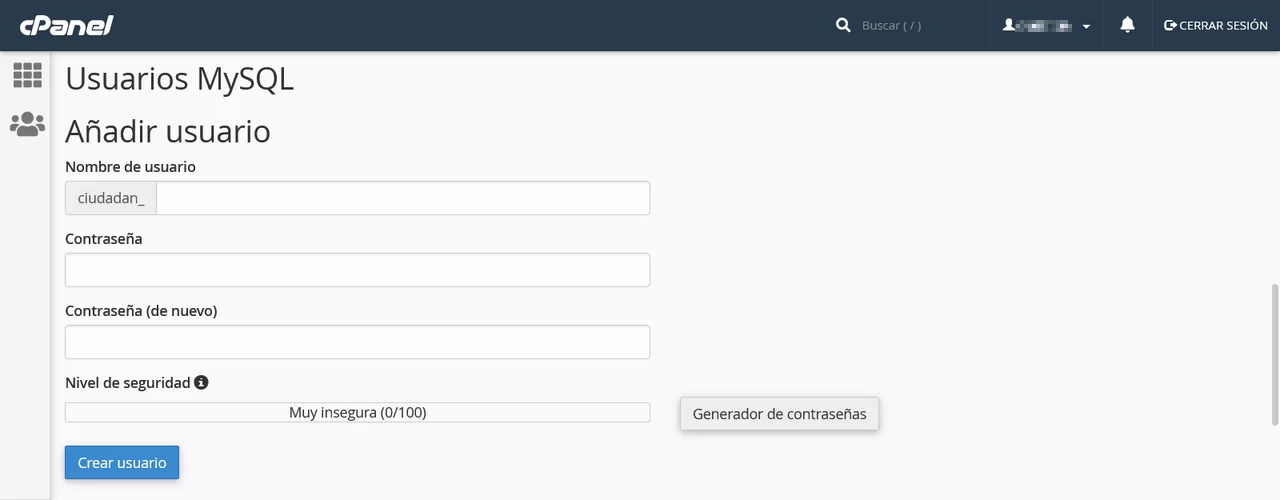
Task: Click the Nivel de seguridad label
Action: tap(127, 382)
